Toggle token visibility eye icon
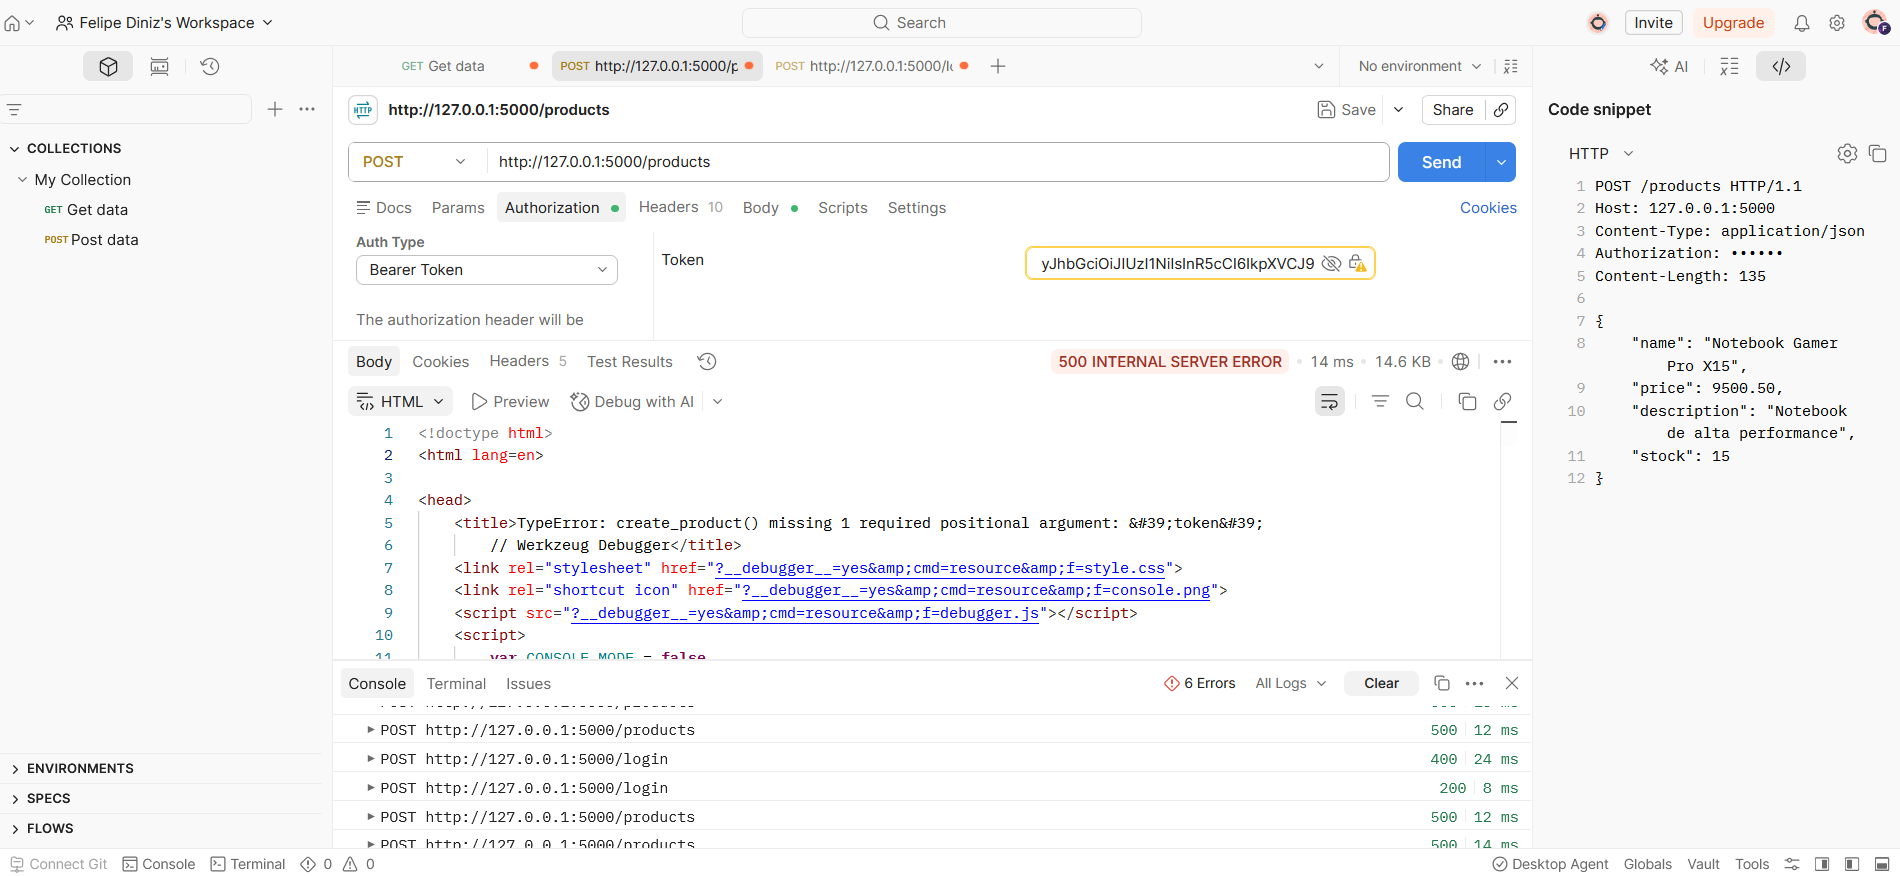The height and width of the screenshot is (876, 1900). 1330,263
